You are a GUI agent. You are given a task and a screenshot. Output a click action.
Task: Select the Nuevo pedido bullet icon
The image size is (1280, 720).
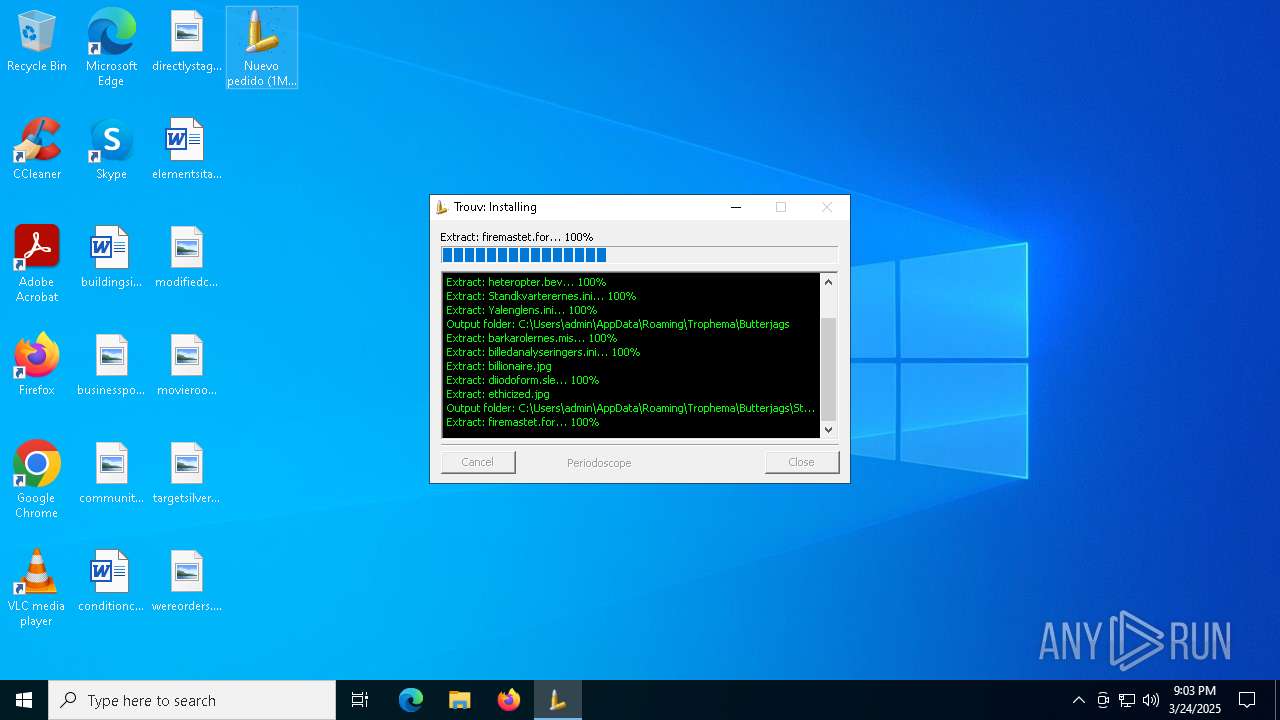pyautogui.click(x=262, y=47)
